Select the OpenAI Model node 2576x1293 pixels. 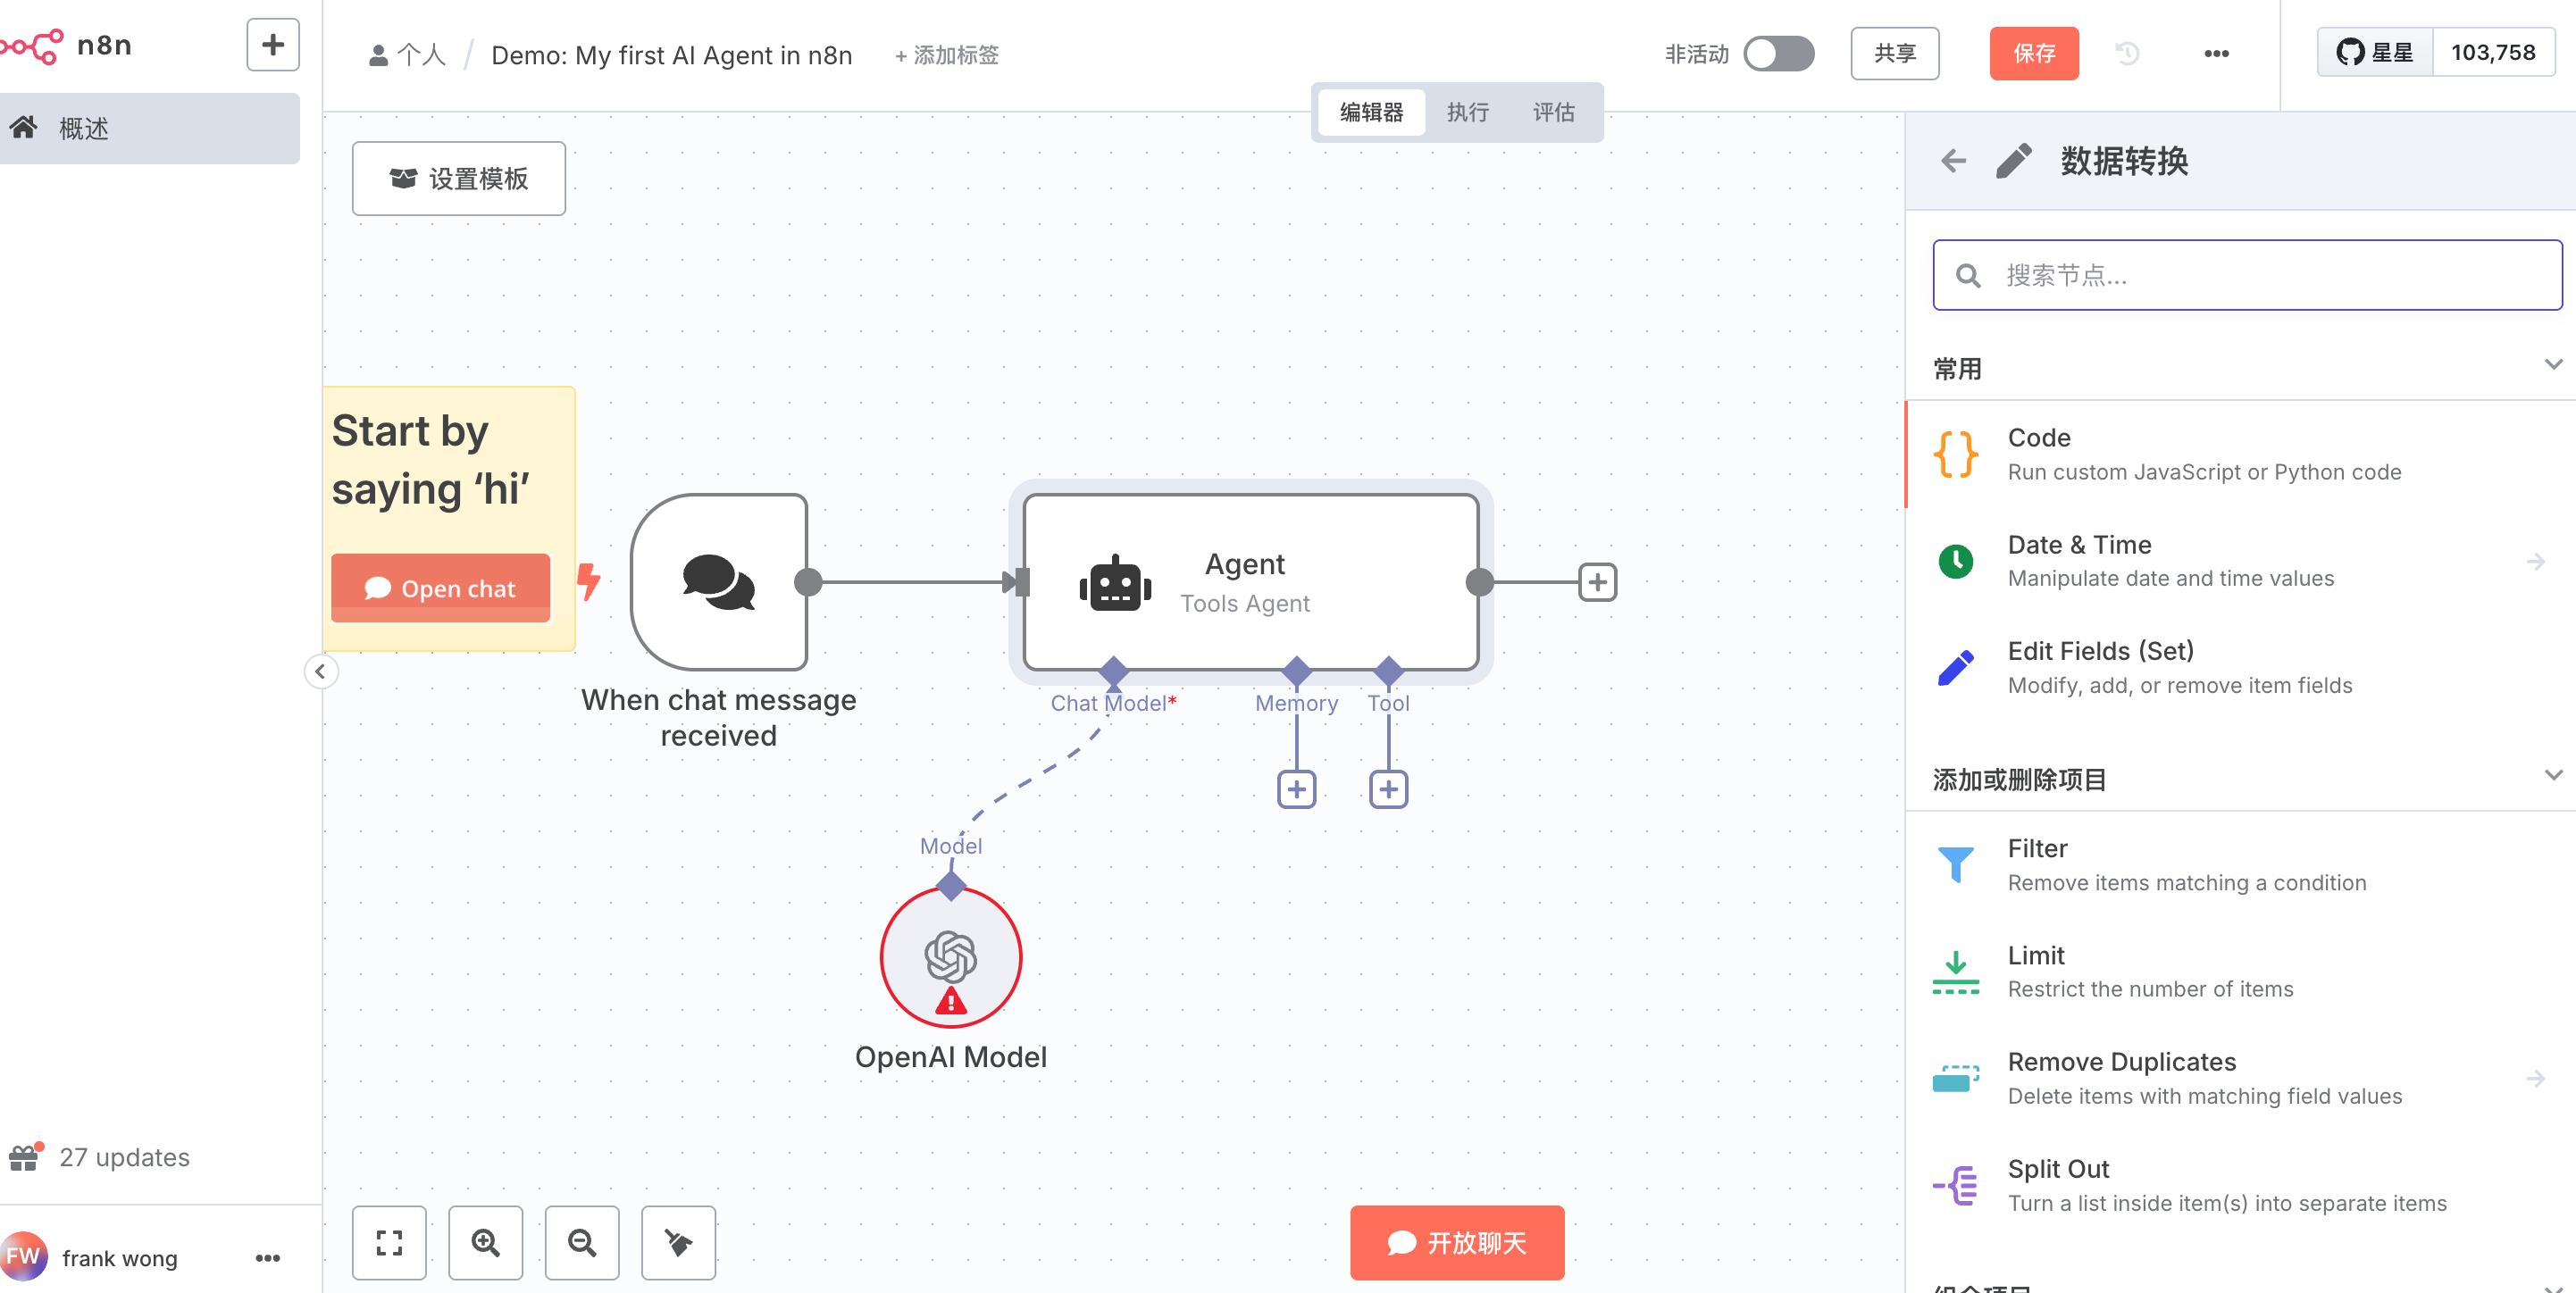coord(951,958)
